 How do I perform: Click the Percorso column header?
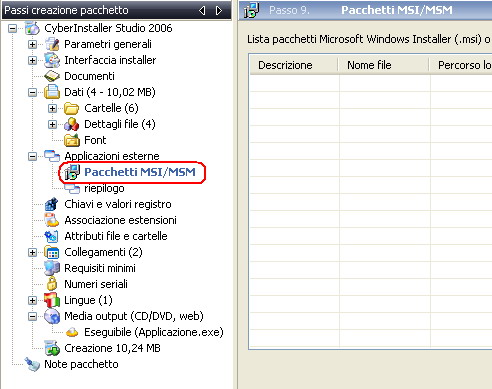click(461, 65)
